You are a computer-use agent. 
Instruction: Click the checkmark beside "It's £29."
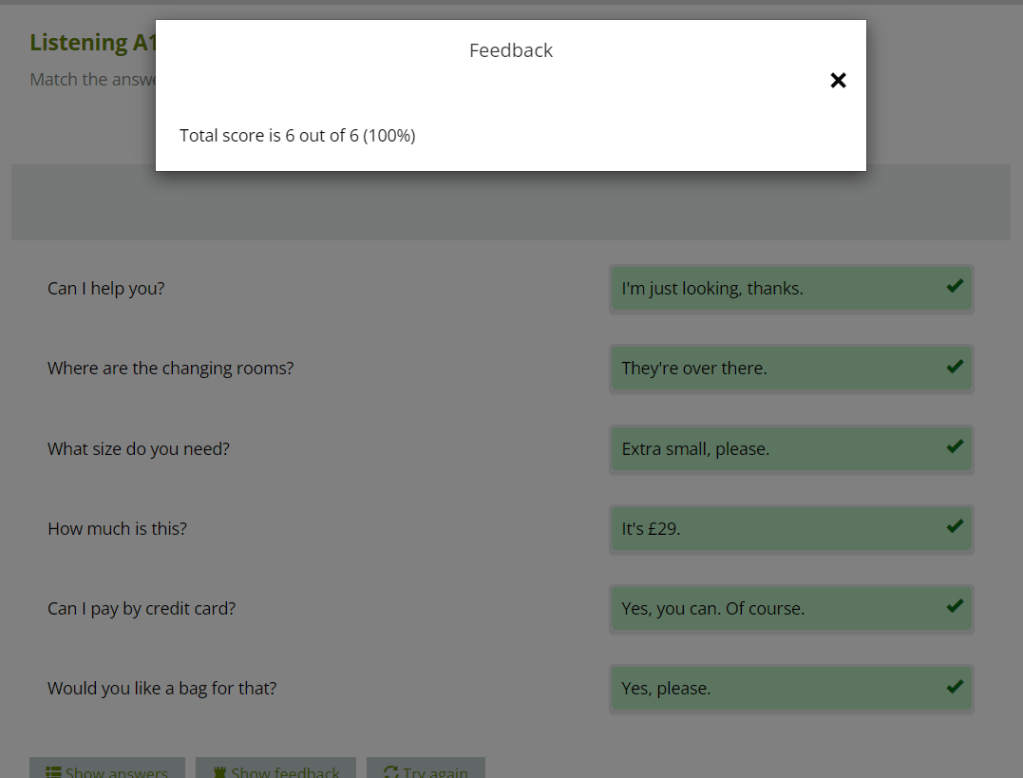point(954,527)
